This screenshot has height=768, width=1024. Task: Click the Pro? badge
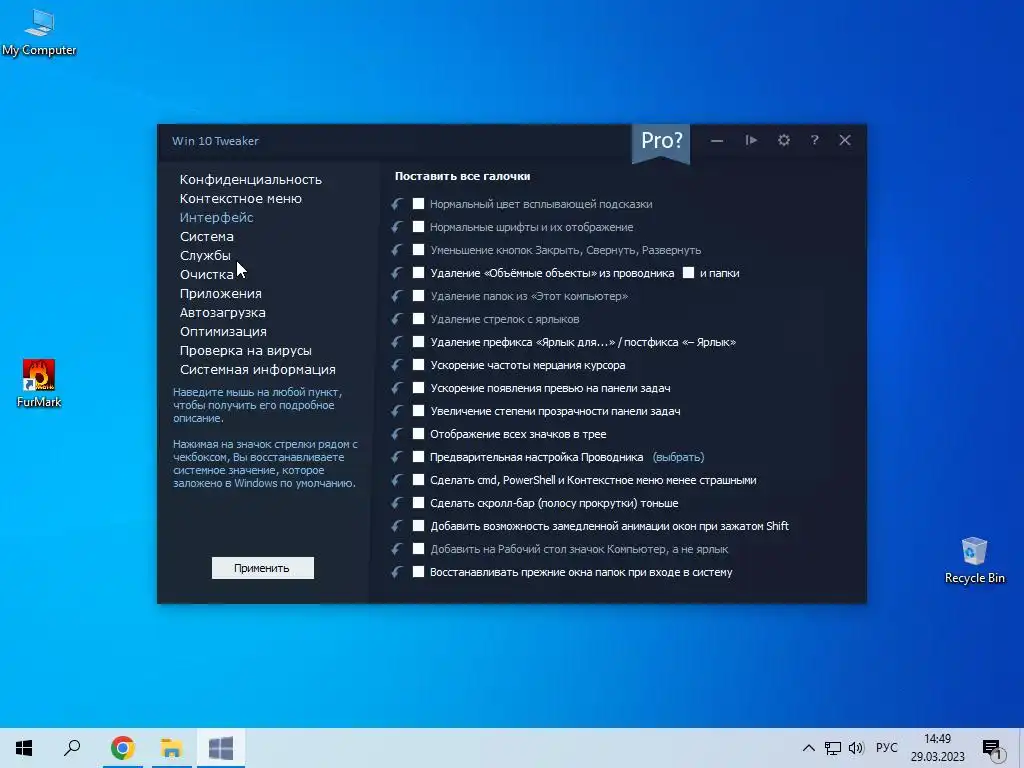(662, 143)
